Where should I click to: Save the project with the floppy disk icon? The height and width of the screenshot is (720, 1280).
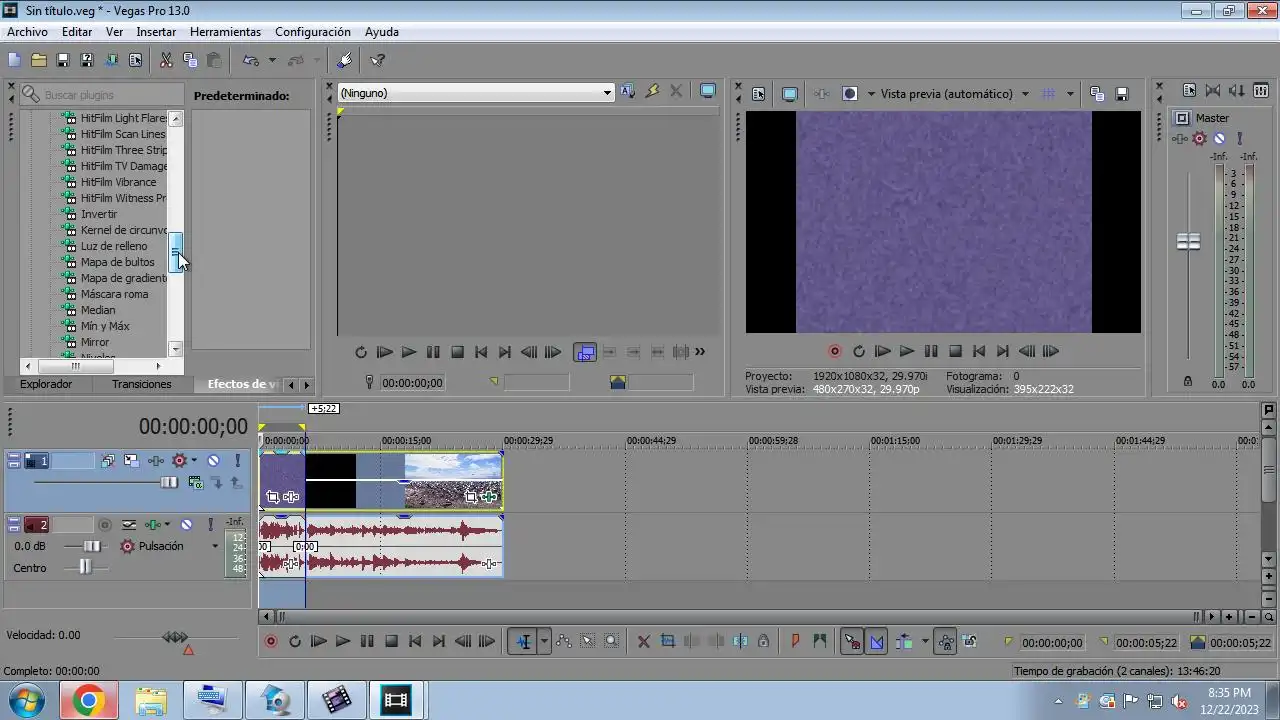point(62,60)
